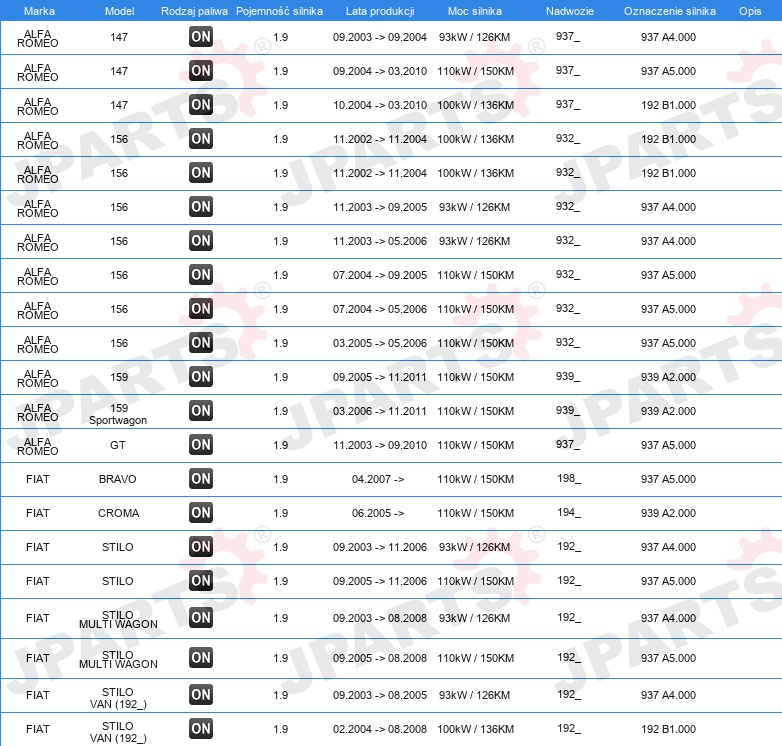Click ON badge in Fiat CROMA row
Screen dimensions: 782x746
click(201, 513)
